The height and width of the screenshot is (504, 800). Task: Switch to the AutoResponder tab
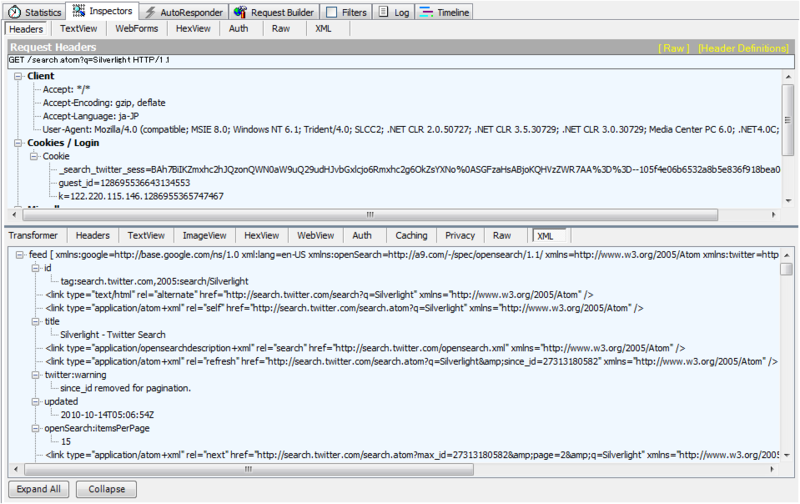point(184,12)
